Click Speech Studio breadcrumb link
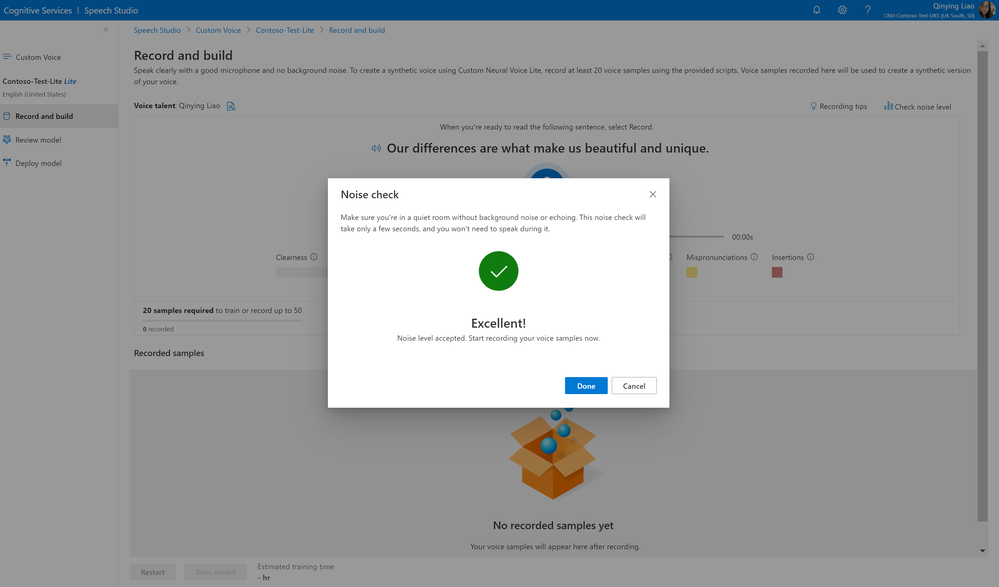This screenshot has width=999, height=587. 157,30
